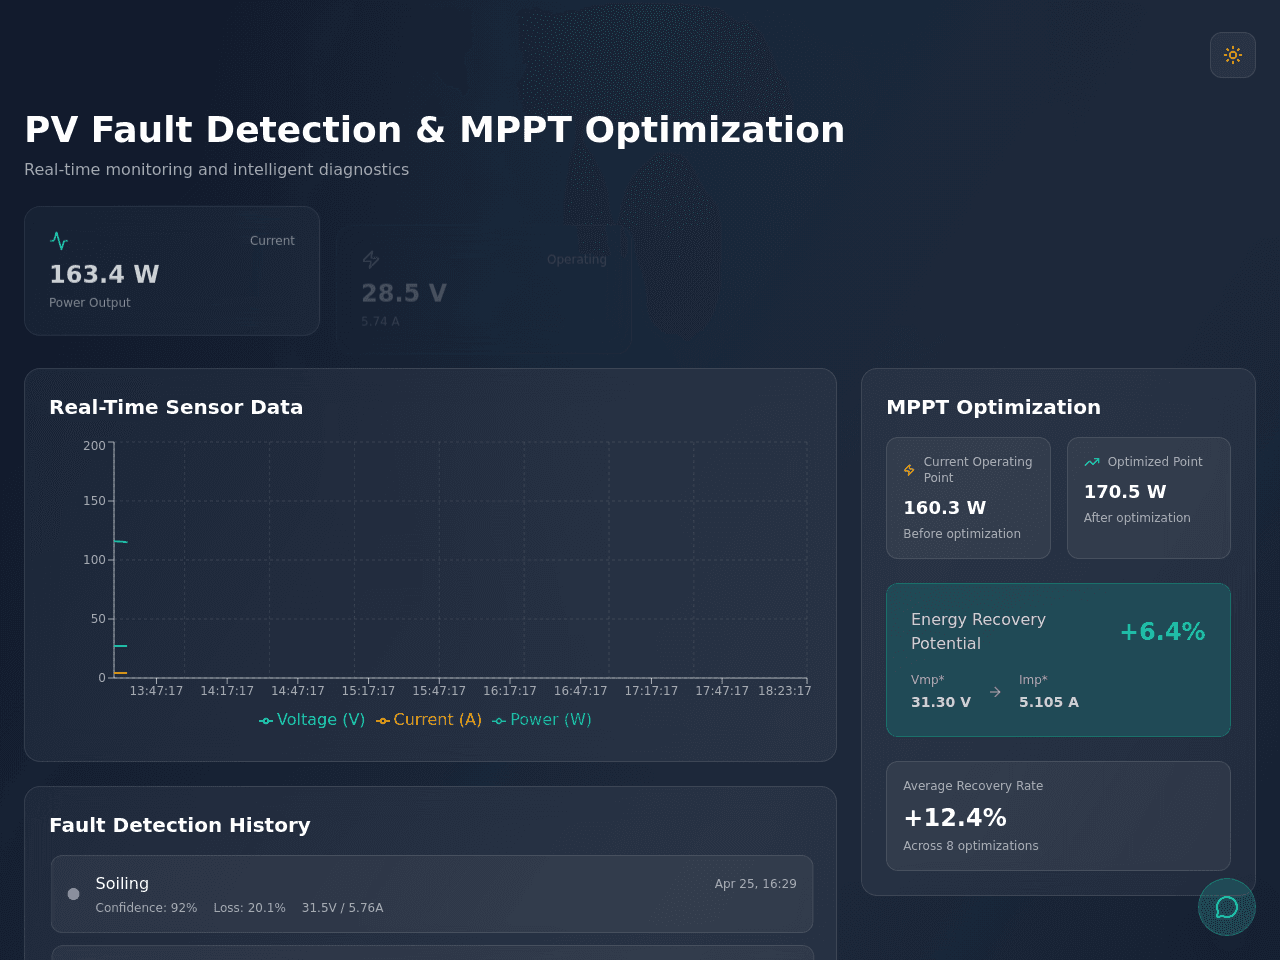
Task: Click the gray status dot on the Soiling row
Action: 73,894
